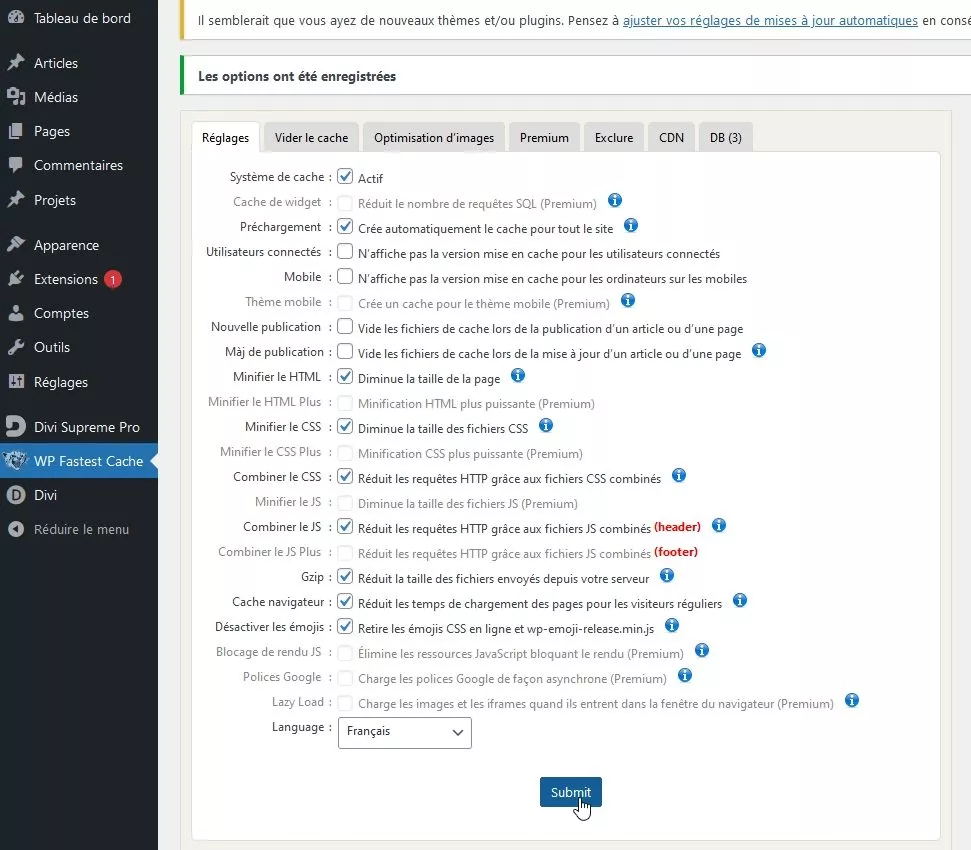This screenshot has width=971, height=850.
Task: Toggle the Préchargement checkbox
Action: [x=345, y=227]
